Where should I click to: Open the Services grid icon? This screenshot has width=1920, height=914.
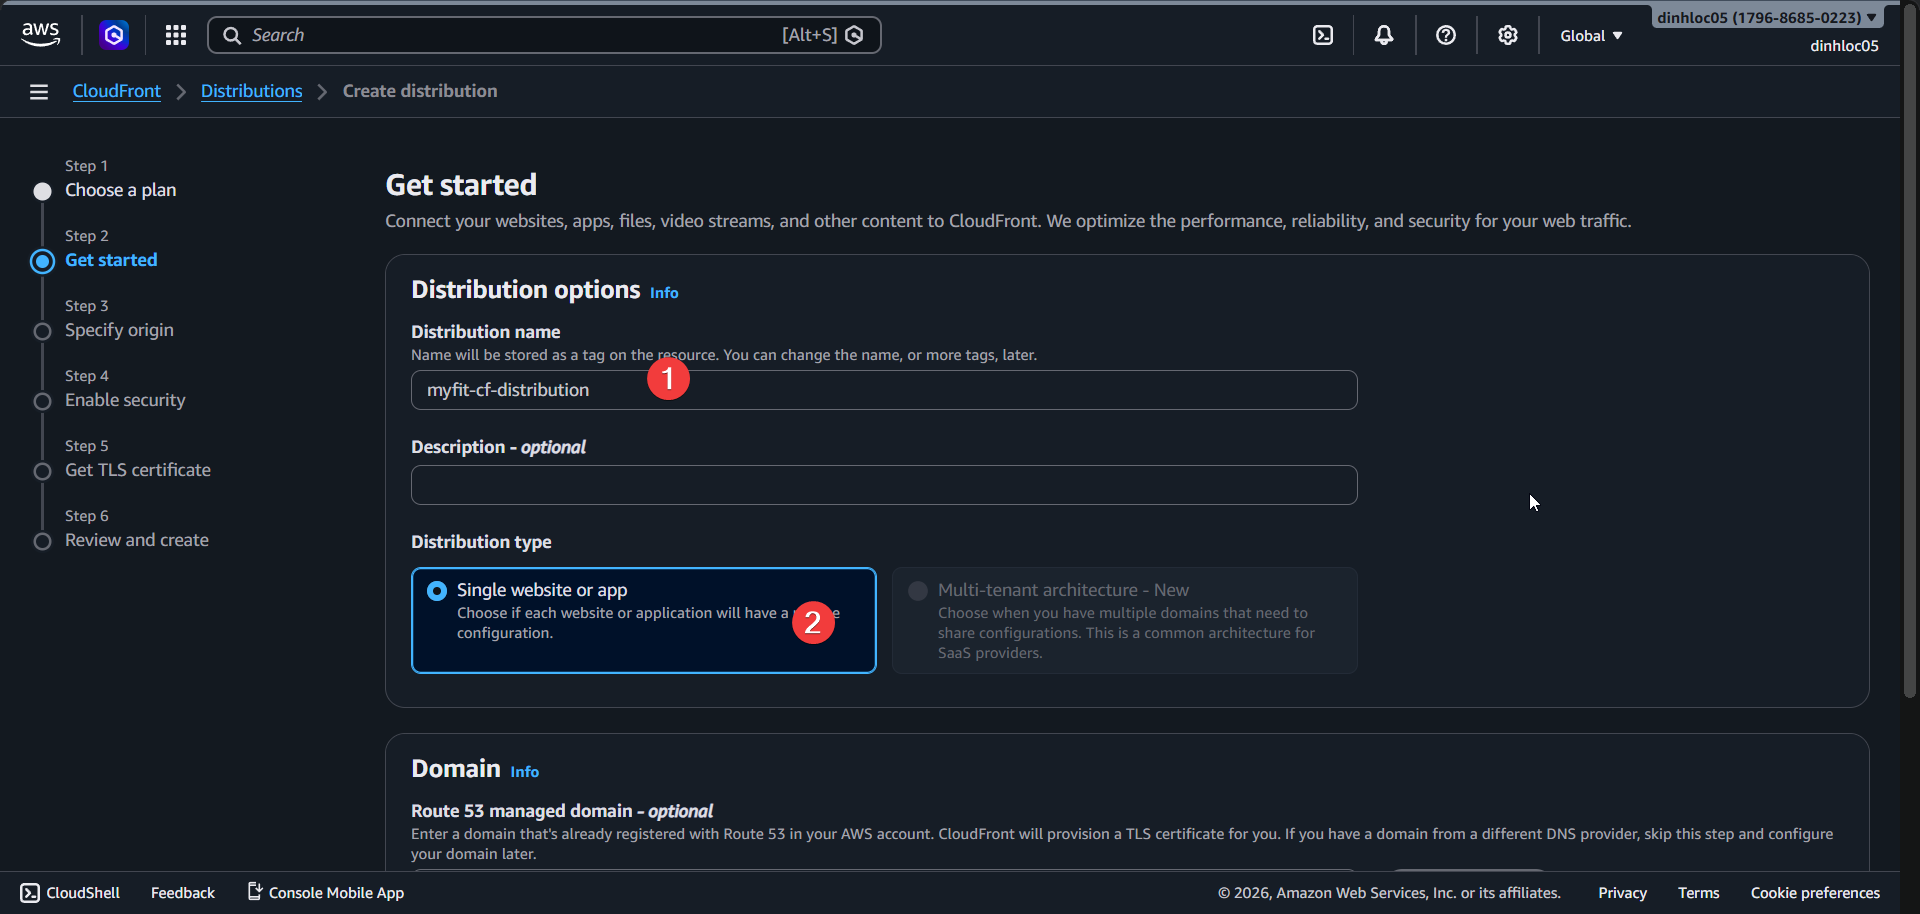(175, 34)
